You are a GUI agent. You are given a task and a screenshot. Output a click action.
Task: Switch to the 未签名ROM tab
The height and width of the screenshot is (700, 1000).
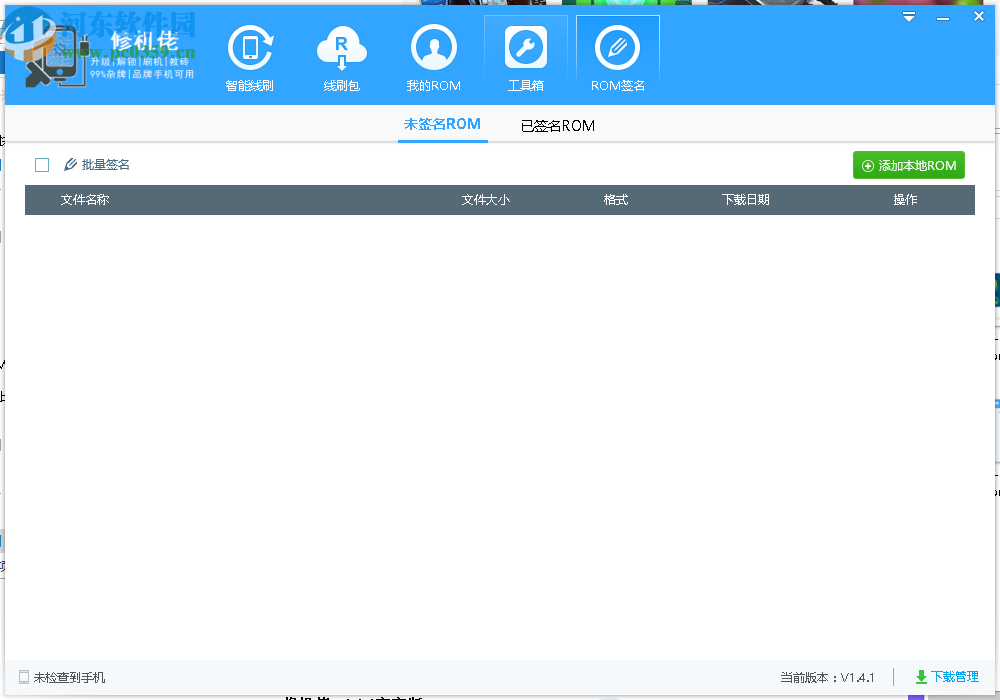443,124
